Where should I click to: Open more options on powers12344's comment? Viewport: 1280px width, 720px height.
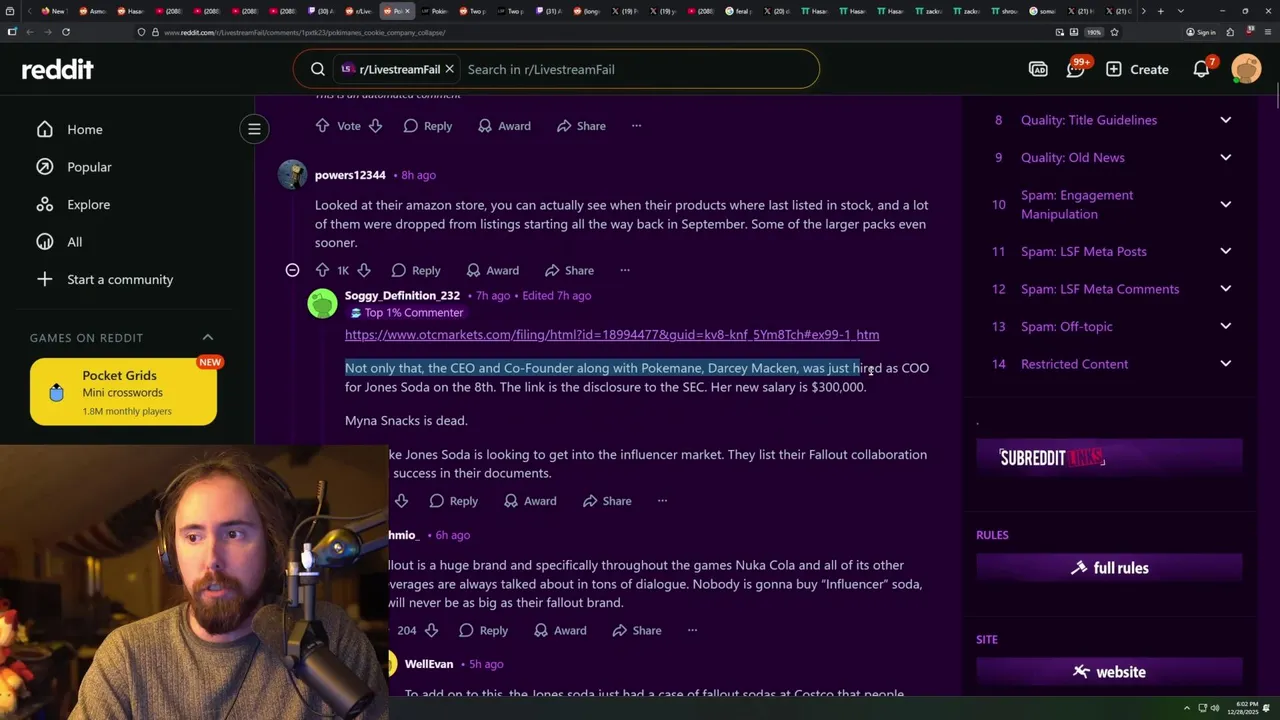click(x=625, y=270)
